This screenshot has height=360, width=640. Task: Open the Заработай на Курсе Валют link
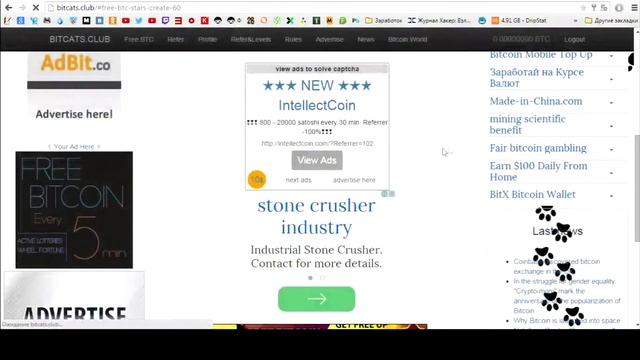pyautogui.click(x=537, y=78)
